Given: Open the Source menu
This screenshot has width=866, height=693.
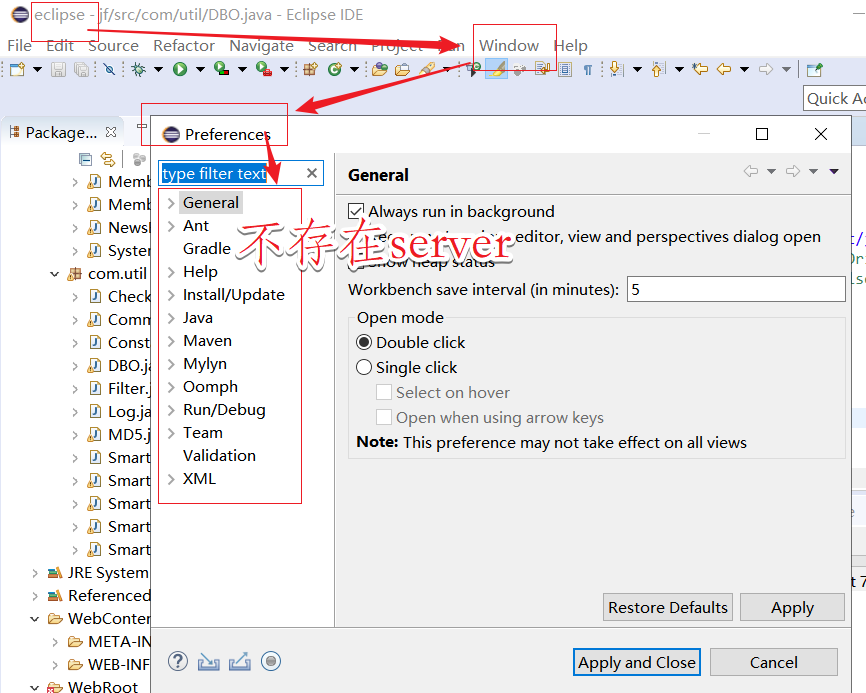Looking at the screenshot, I should coord(113,46).
